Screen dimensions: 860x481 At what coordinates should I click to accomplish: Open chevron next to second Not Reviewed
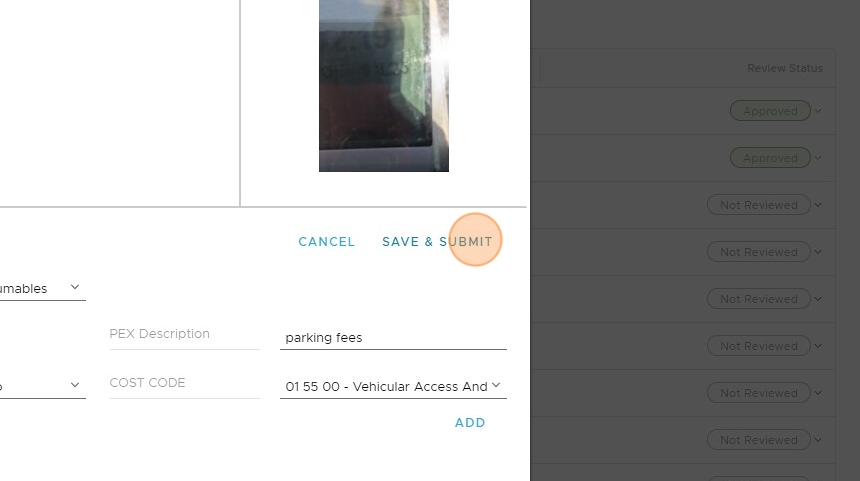pyautogui.click(x=818, y=252)
